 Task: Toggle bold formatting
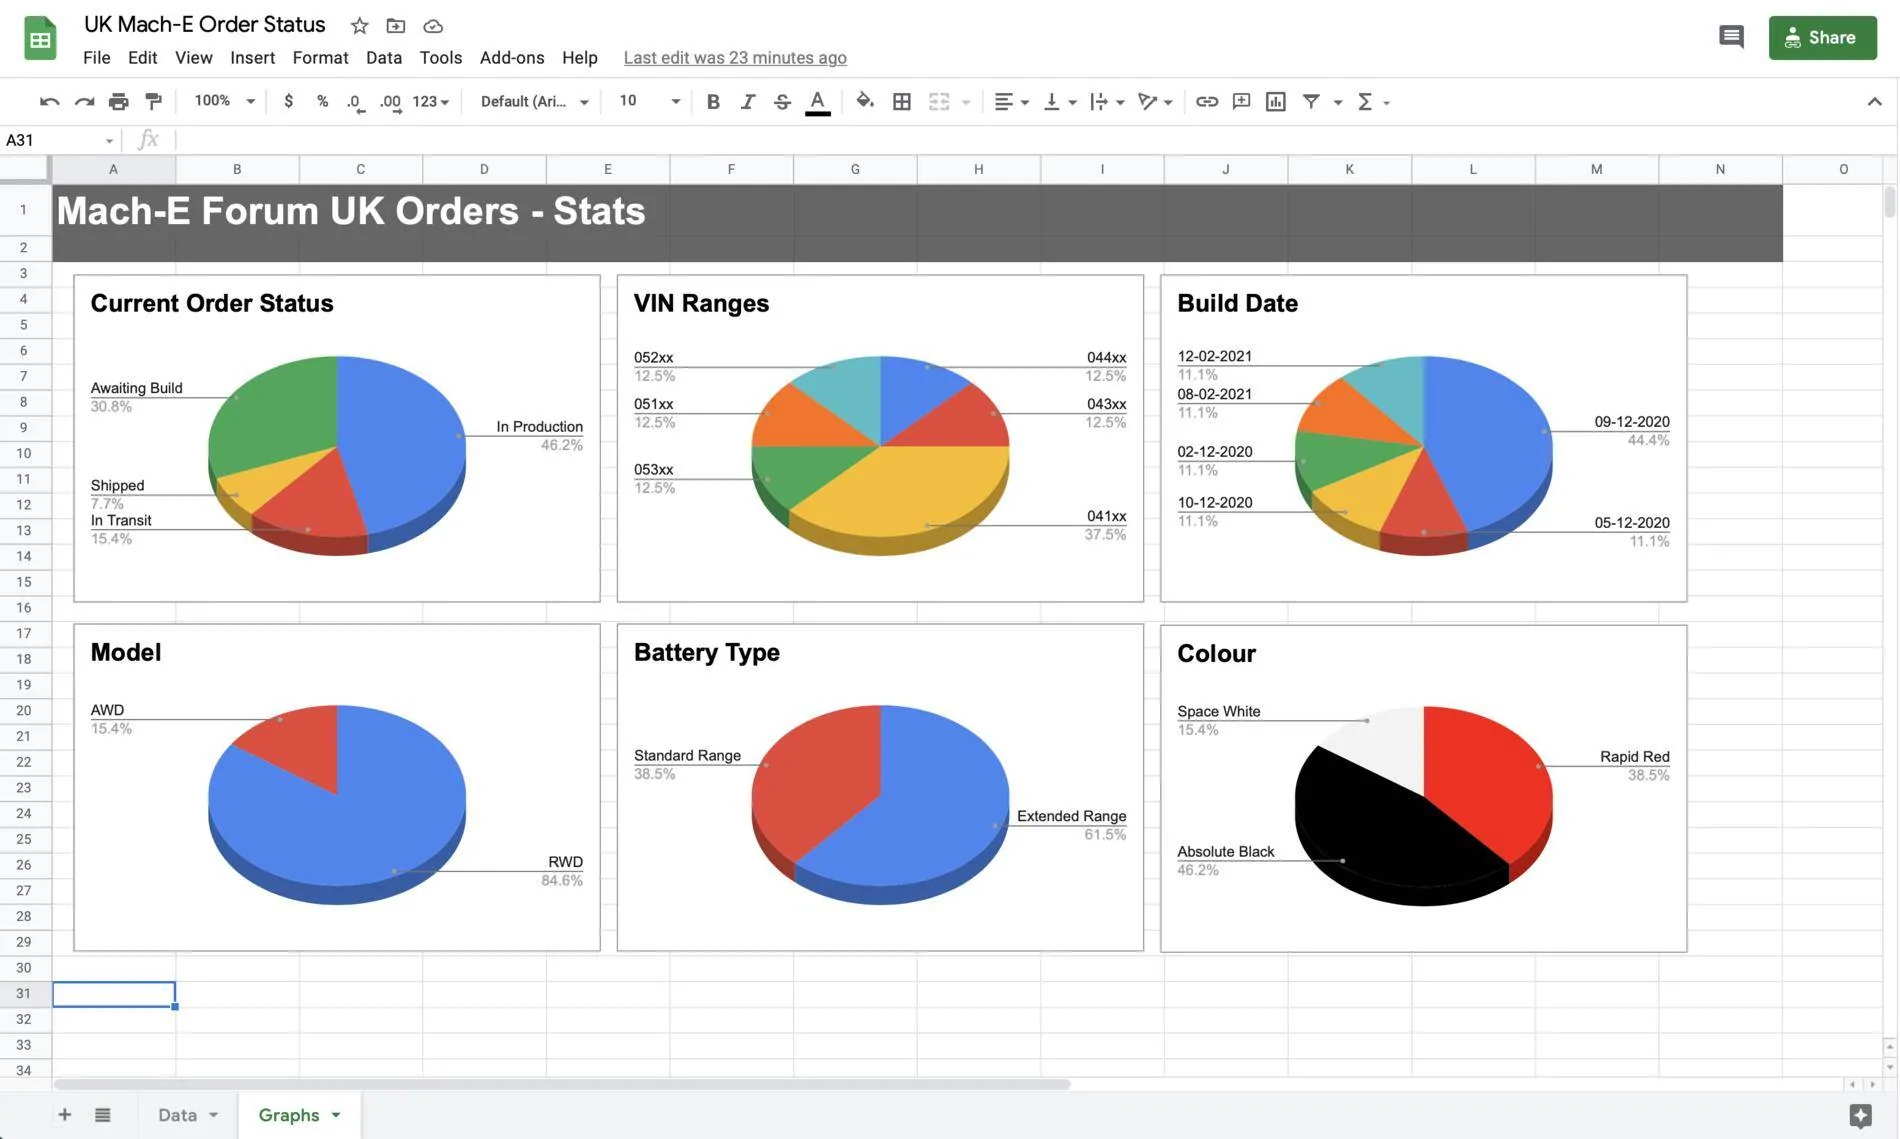[713, 101]
